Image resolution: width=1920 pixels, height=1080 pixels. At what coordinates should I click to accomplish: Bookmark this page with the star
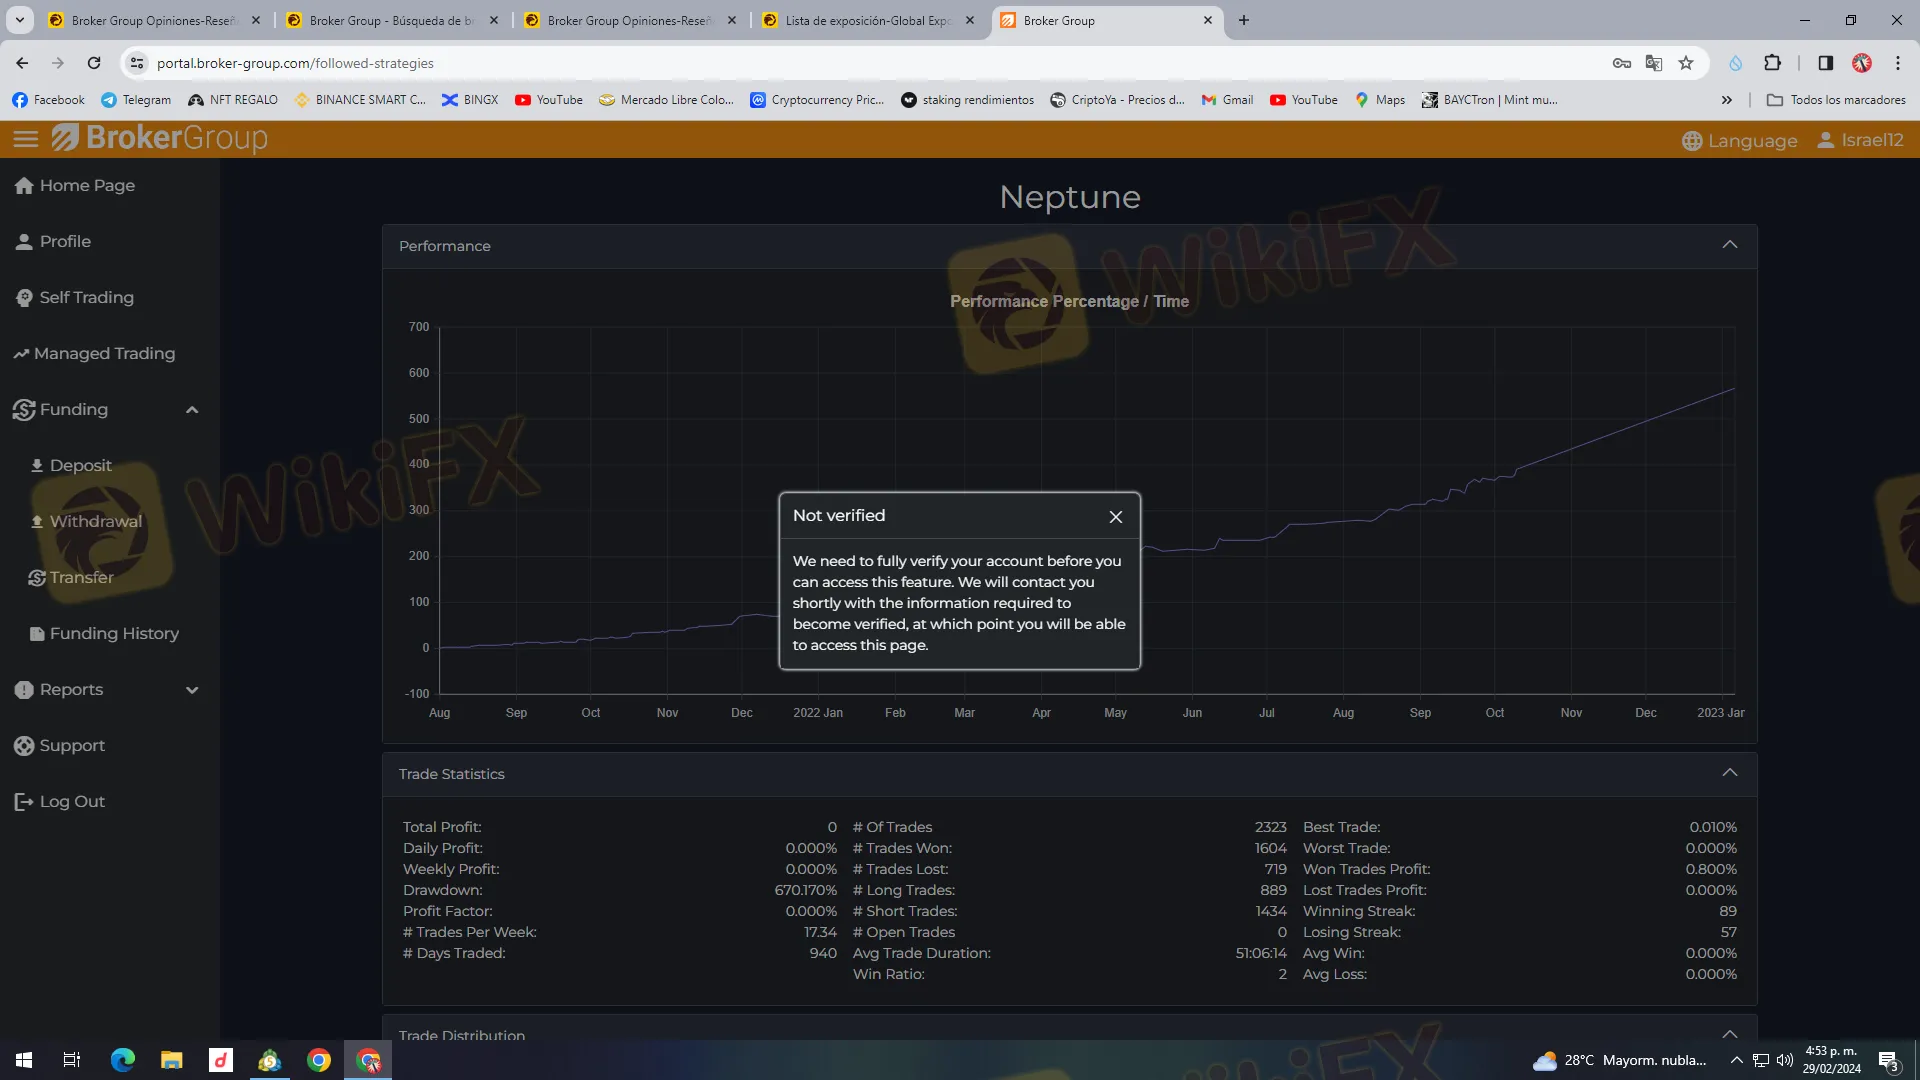[x=1686, y=63]
